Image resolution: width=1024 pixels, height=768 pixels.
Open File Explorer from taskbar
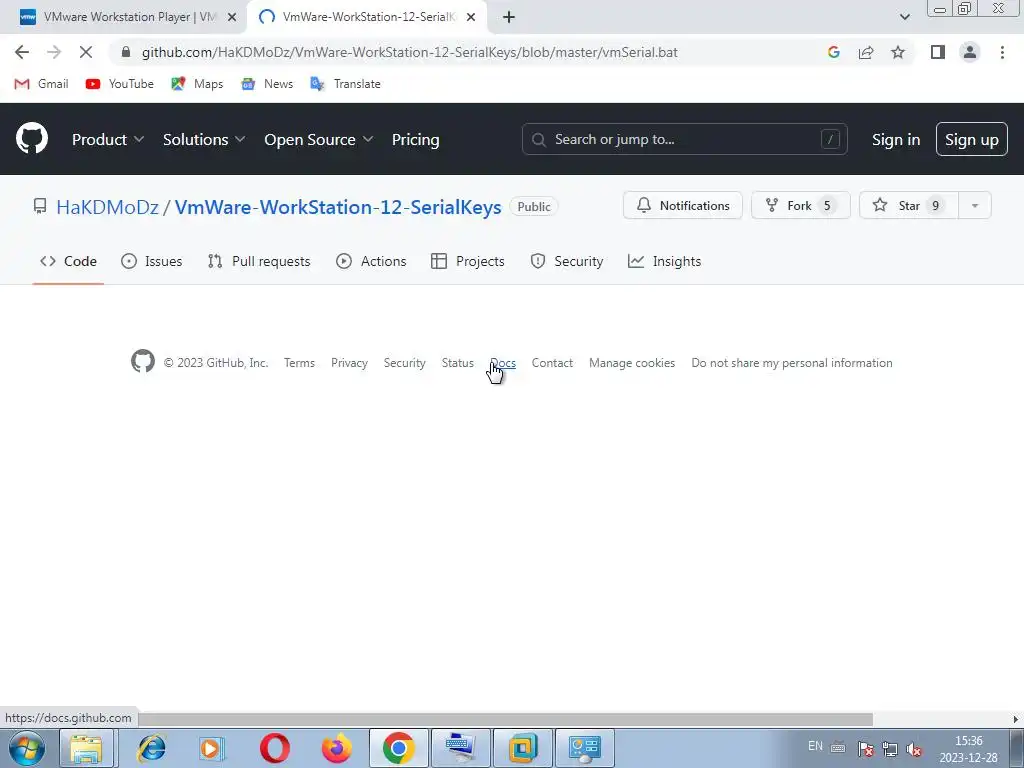tap(86, 748)
